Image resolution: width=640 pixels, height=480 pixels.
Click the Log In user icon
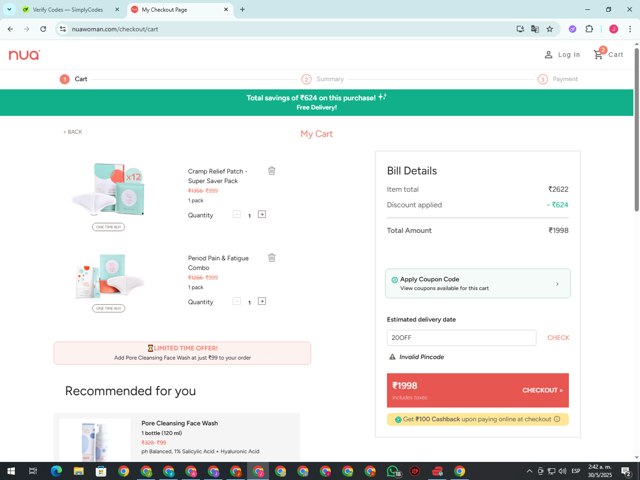click(x=549, y=55)
